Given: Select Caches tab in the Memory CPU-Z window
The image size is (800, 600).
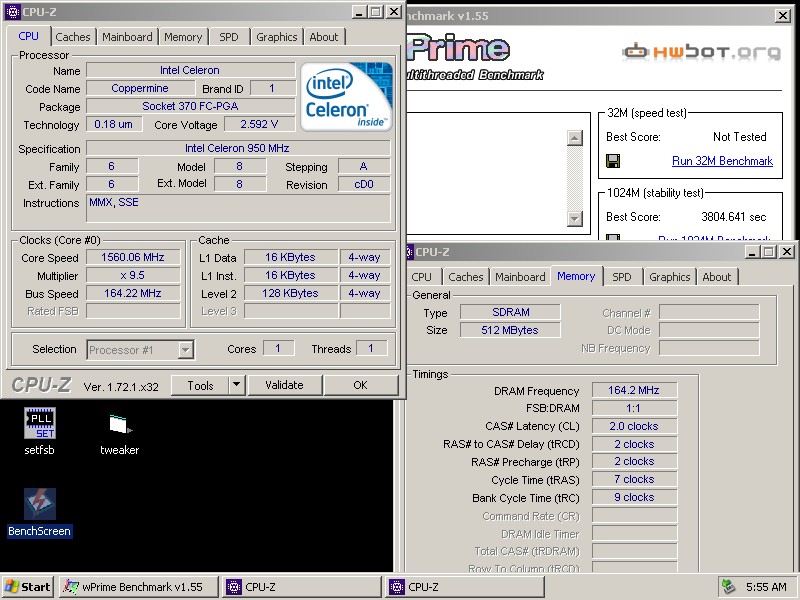Looking at the screenshot, I should 466,277.
